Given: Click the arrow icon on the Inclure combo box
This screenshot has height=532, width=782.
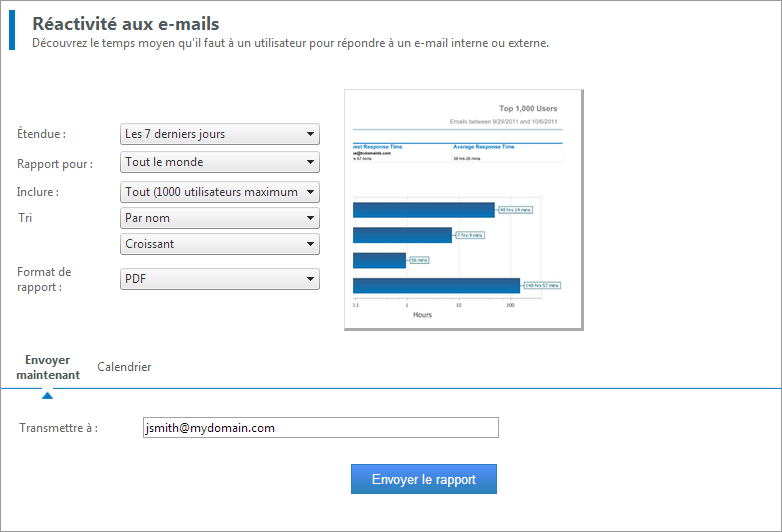Looking at the screenshot, I should point(310,192).
